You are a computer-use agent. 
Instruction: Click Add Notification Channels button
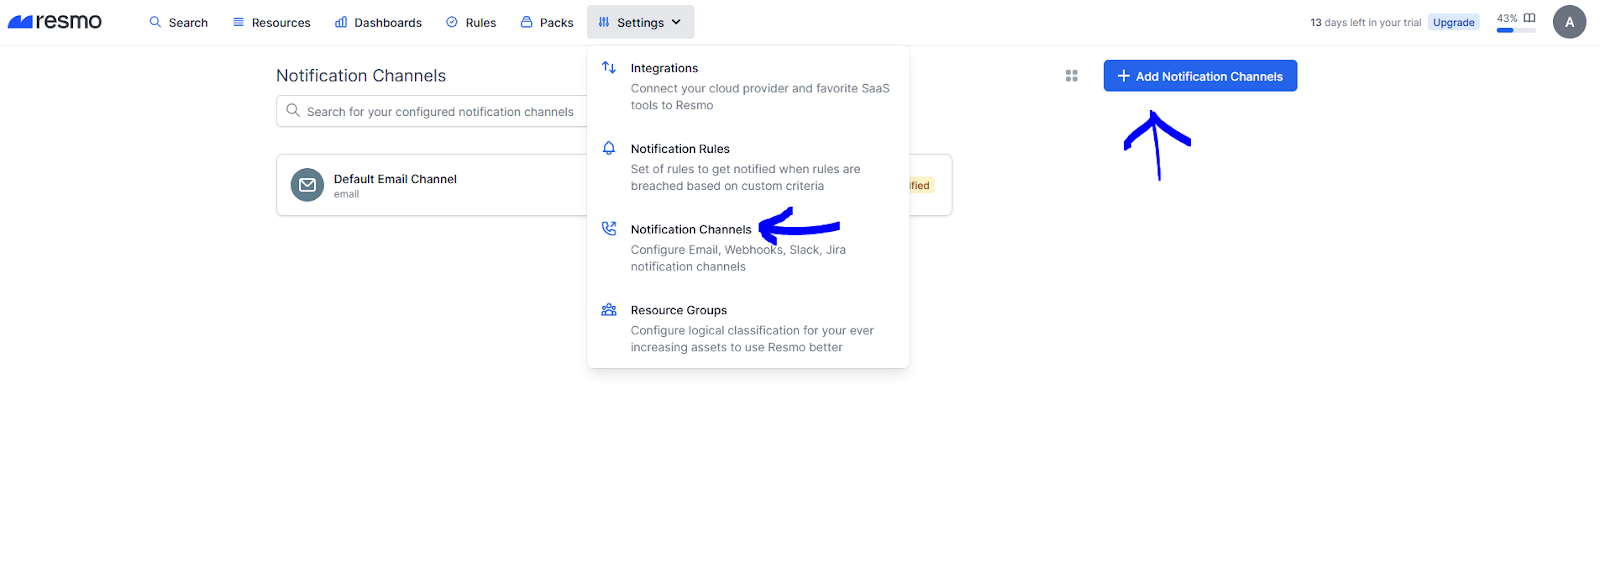(x=1200, y=76)
